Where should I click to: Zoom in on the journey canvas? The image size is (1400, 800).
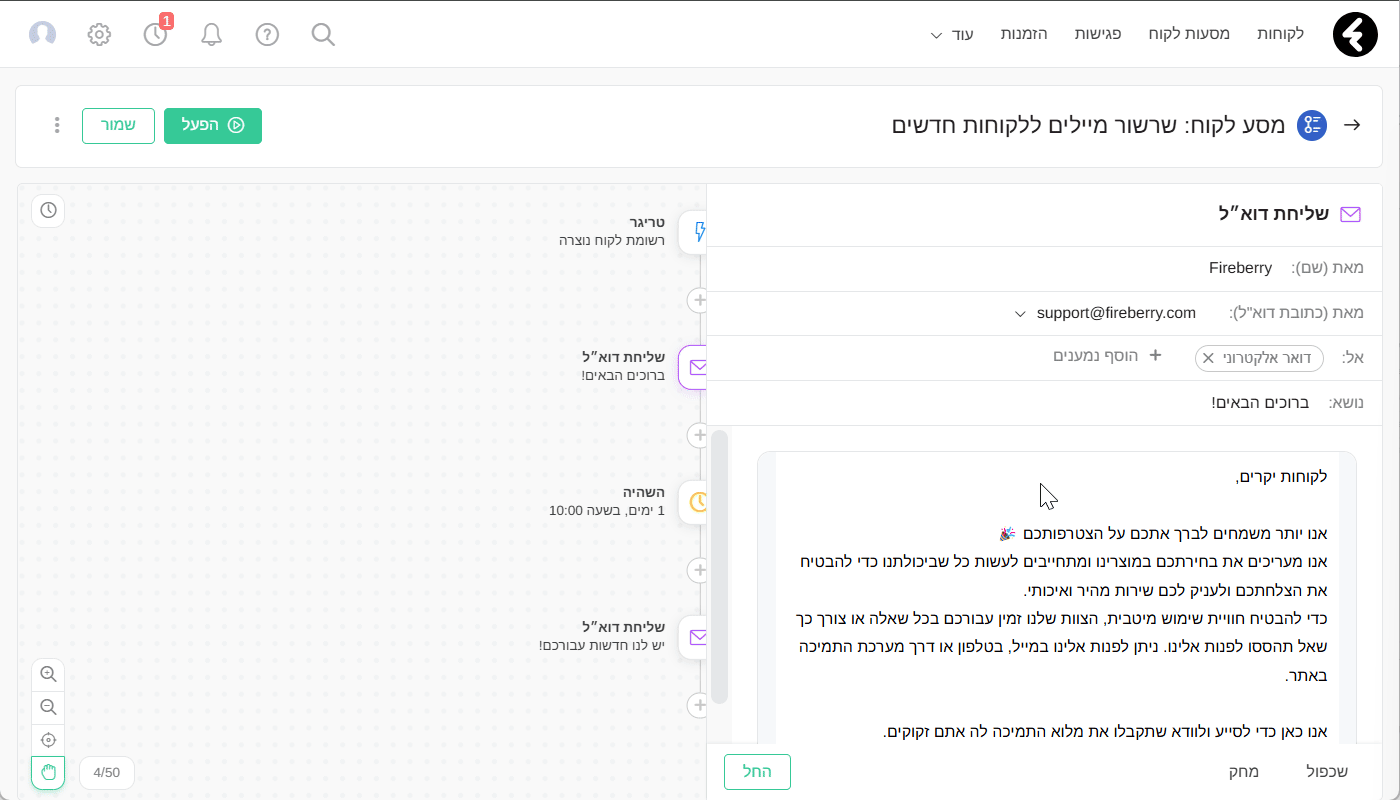(48, 675)
